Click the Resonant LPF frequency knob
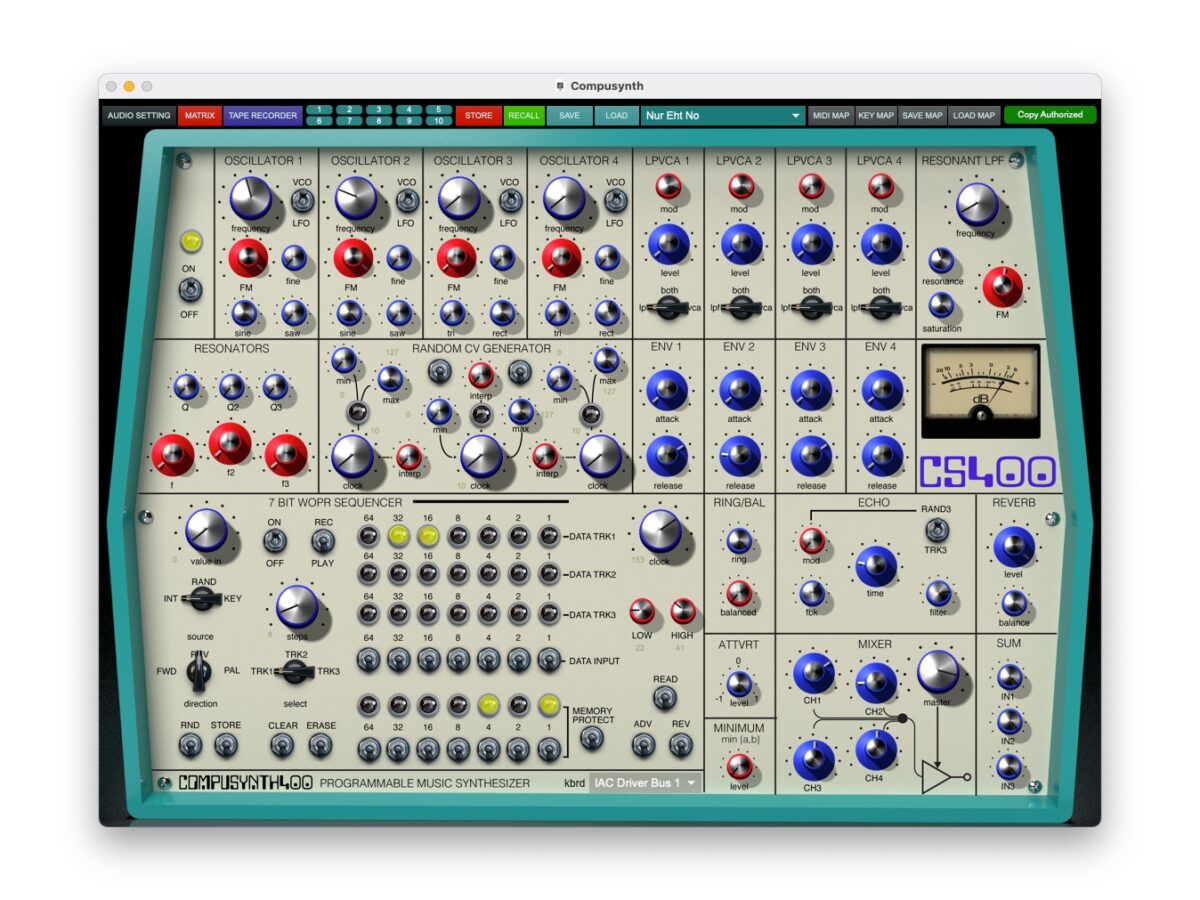The image size is (1200, 900). pyautogui.click(x=977, y=204)
